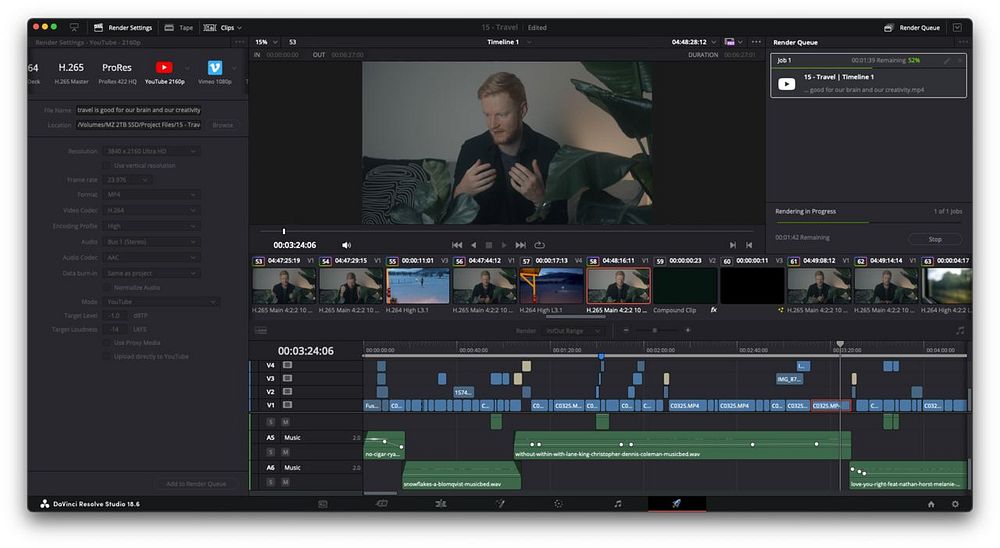1000x548 pixels.
Task: Solo the A6 Music track
Action: pos(270,482)
